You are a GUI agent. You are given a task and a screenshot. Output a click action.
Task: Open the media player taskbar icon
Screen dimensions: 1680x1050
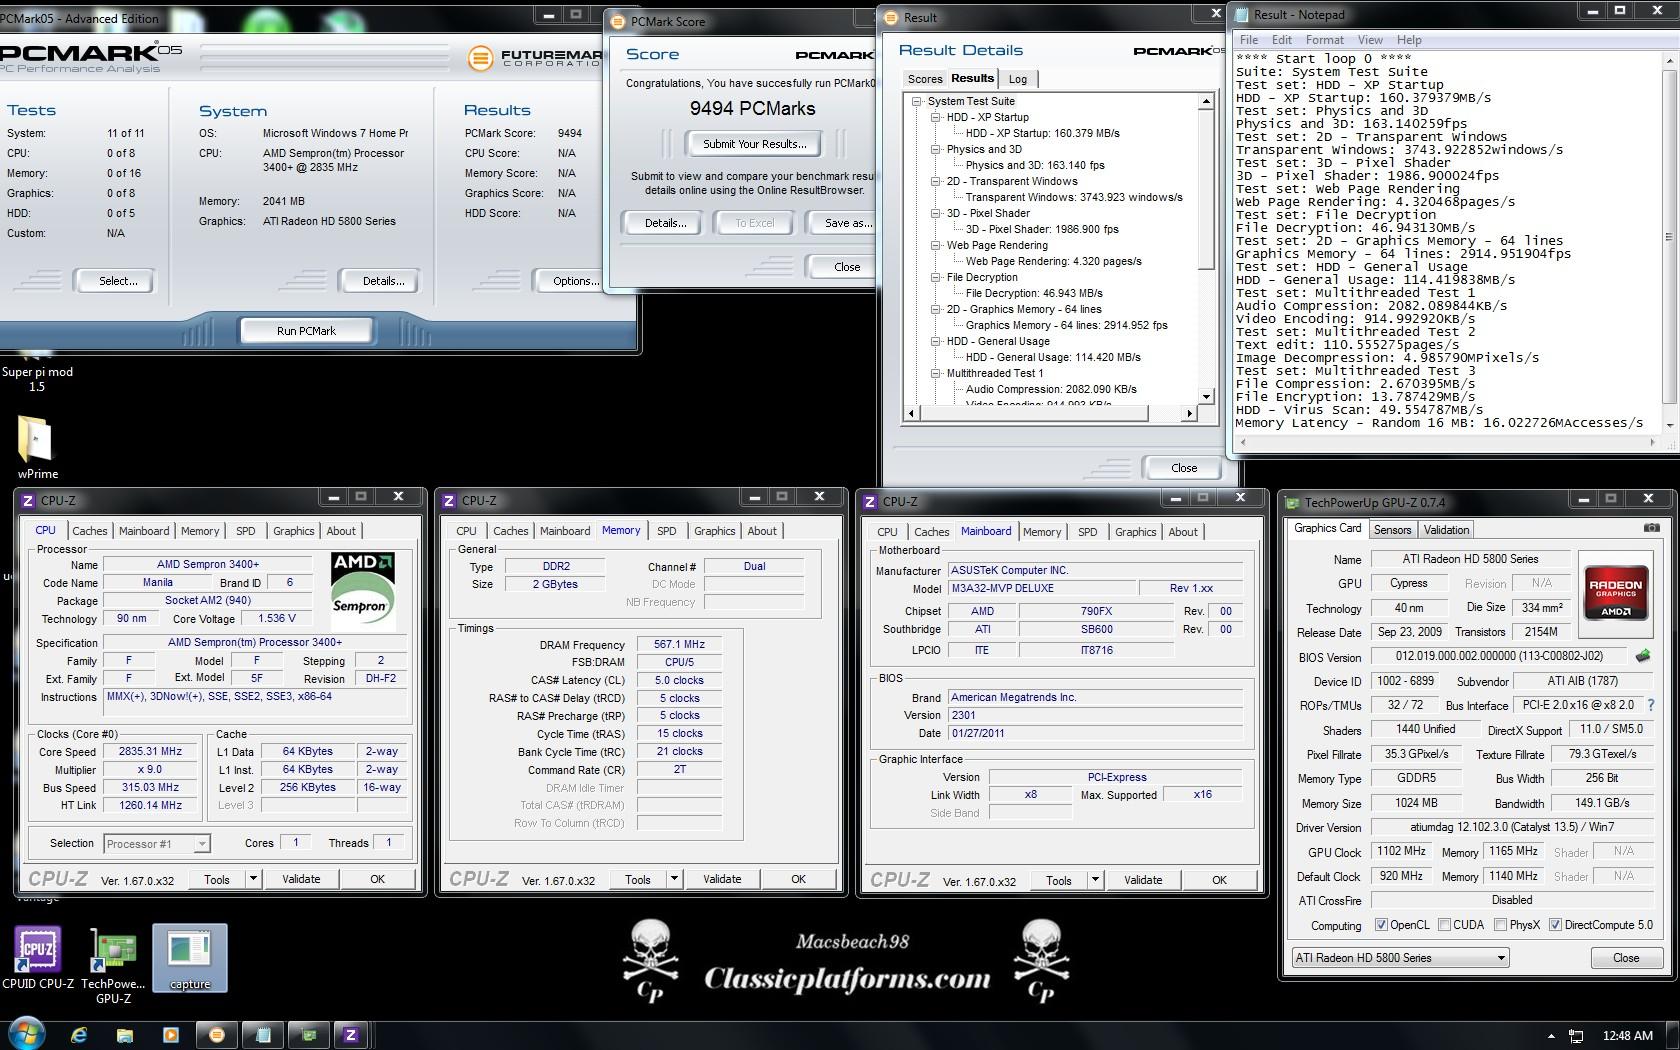170,1035
